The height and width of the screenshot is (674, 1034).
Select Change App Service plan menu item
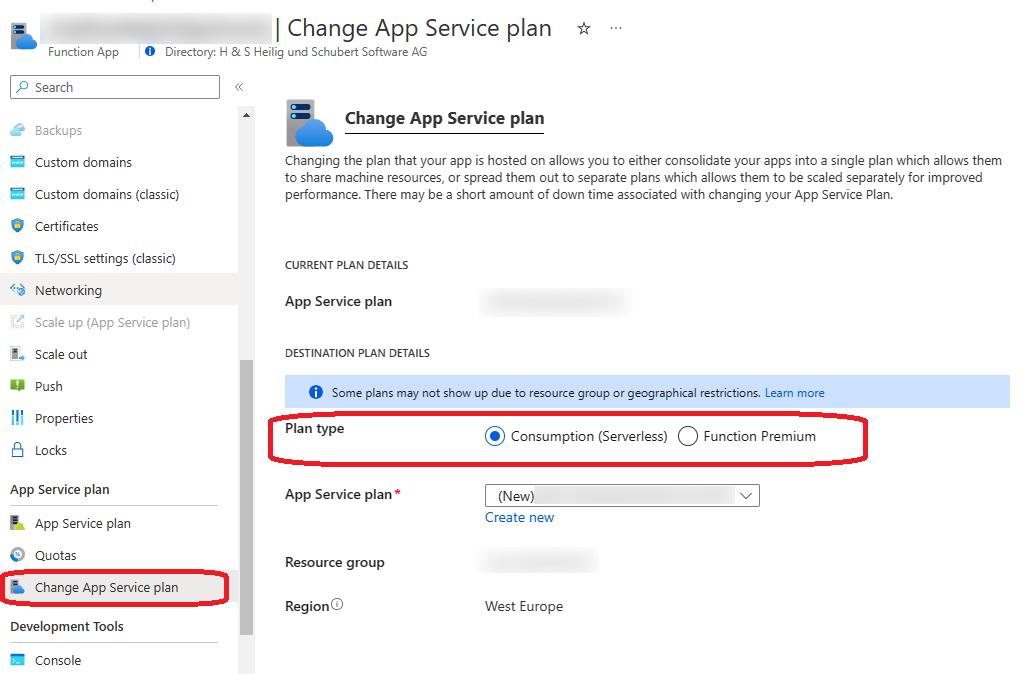(x=106, y=588)
